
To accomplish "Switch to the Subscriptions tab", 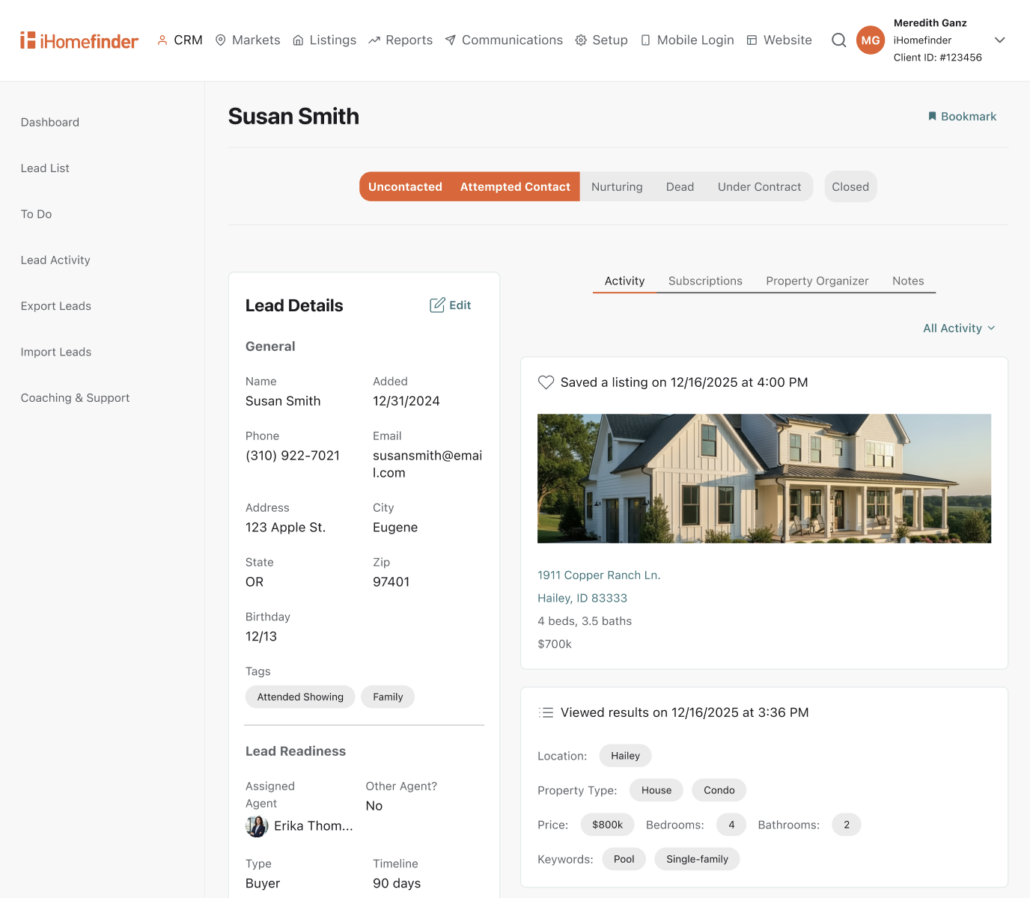I will coord(705,281).
